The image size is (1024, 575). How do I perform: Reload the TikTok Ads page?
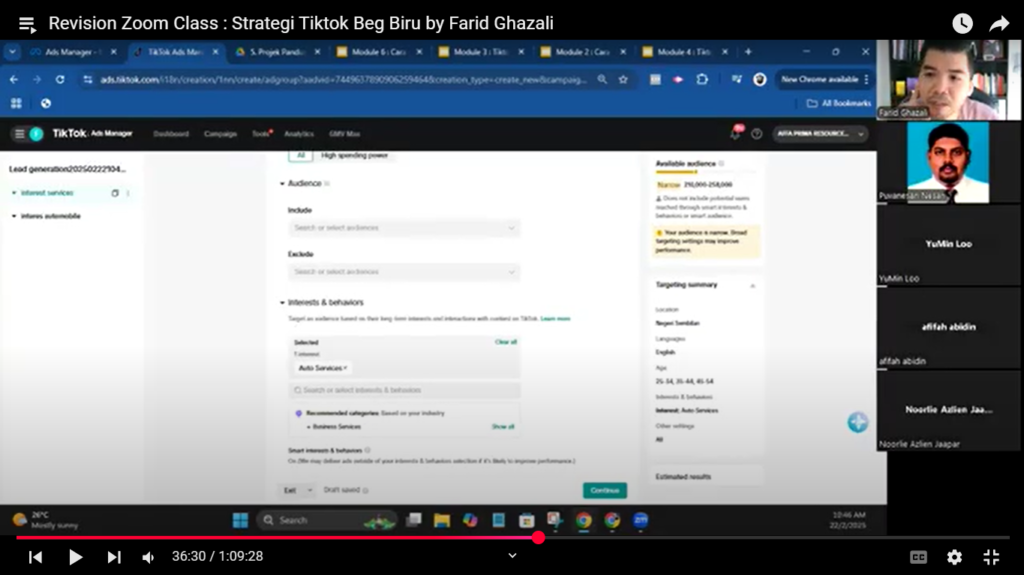(60, 80)
